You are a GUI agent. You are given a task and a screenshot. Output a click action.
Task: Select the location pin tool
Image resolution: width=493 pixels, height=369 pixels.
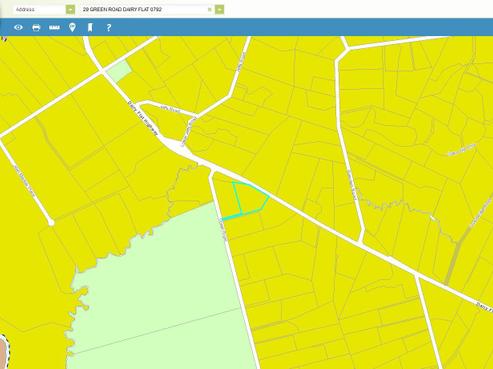pyautogui.click(x=72, y=27)
